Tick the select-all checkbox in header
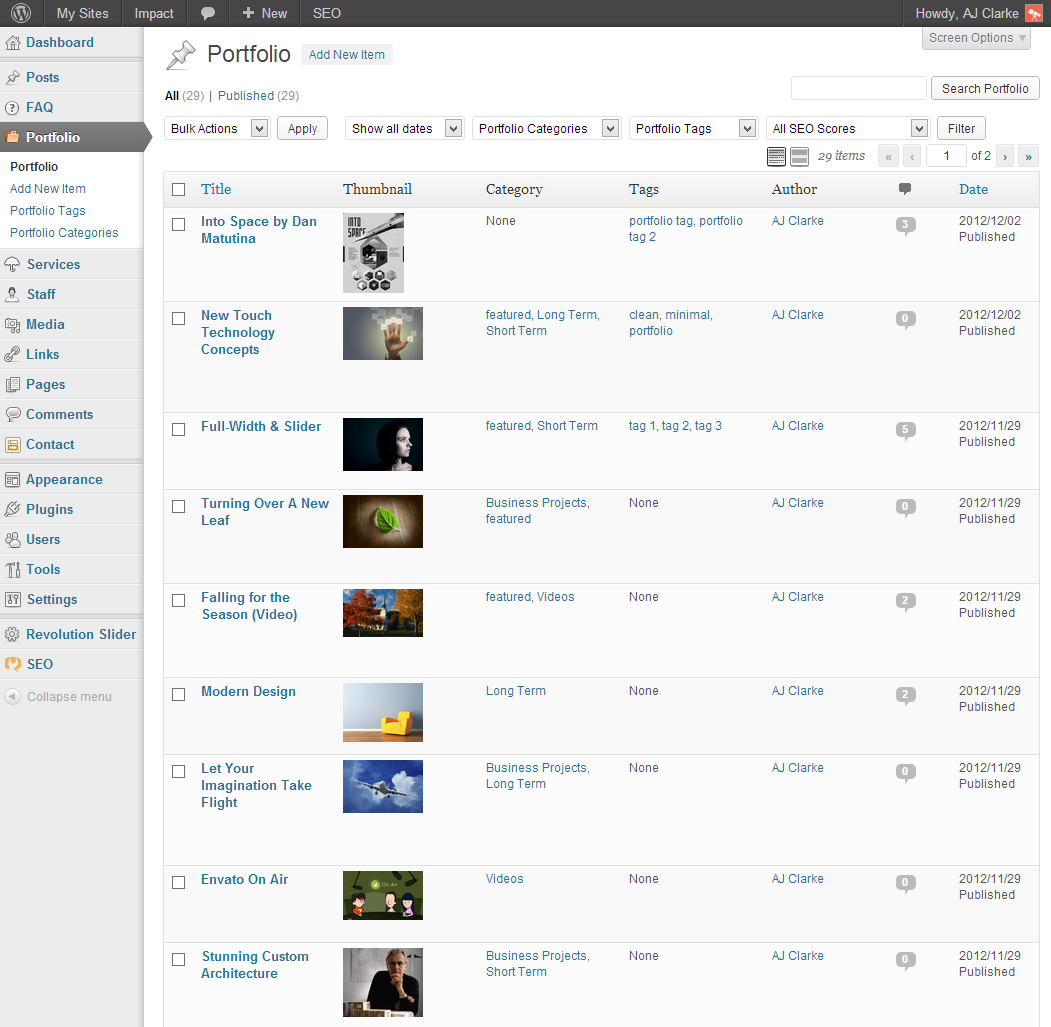The width and height of the screenshot is (1051, 1027). point(179,189)
